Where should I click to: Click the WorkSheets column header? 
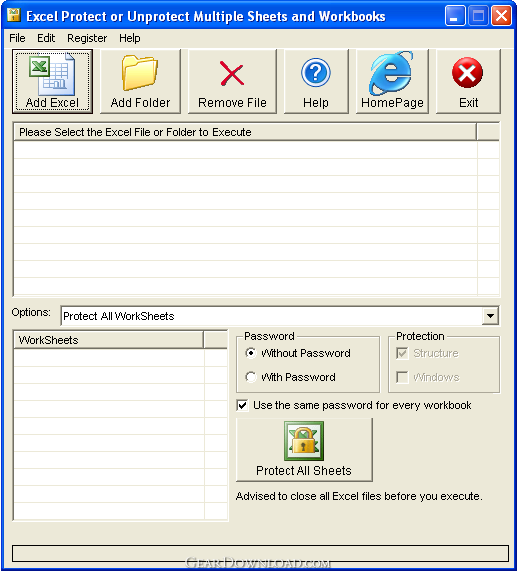[x=108, y=340]
